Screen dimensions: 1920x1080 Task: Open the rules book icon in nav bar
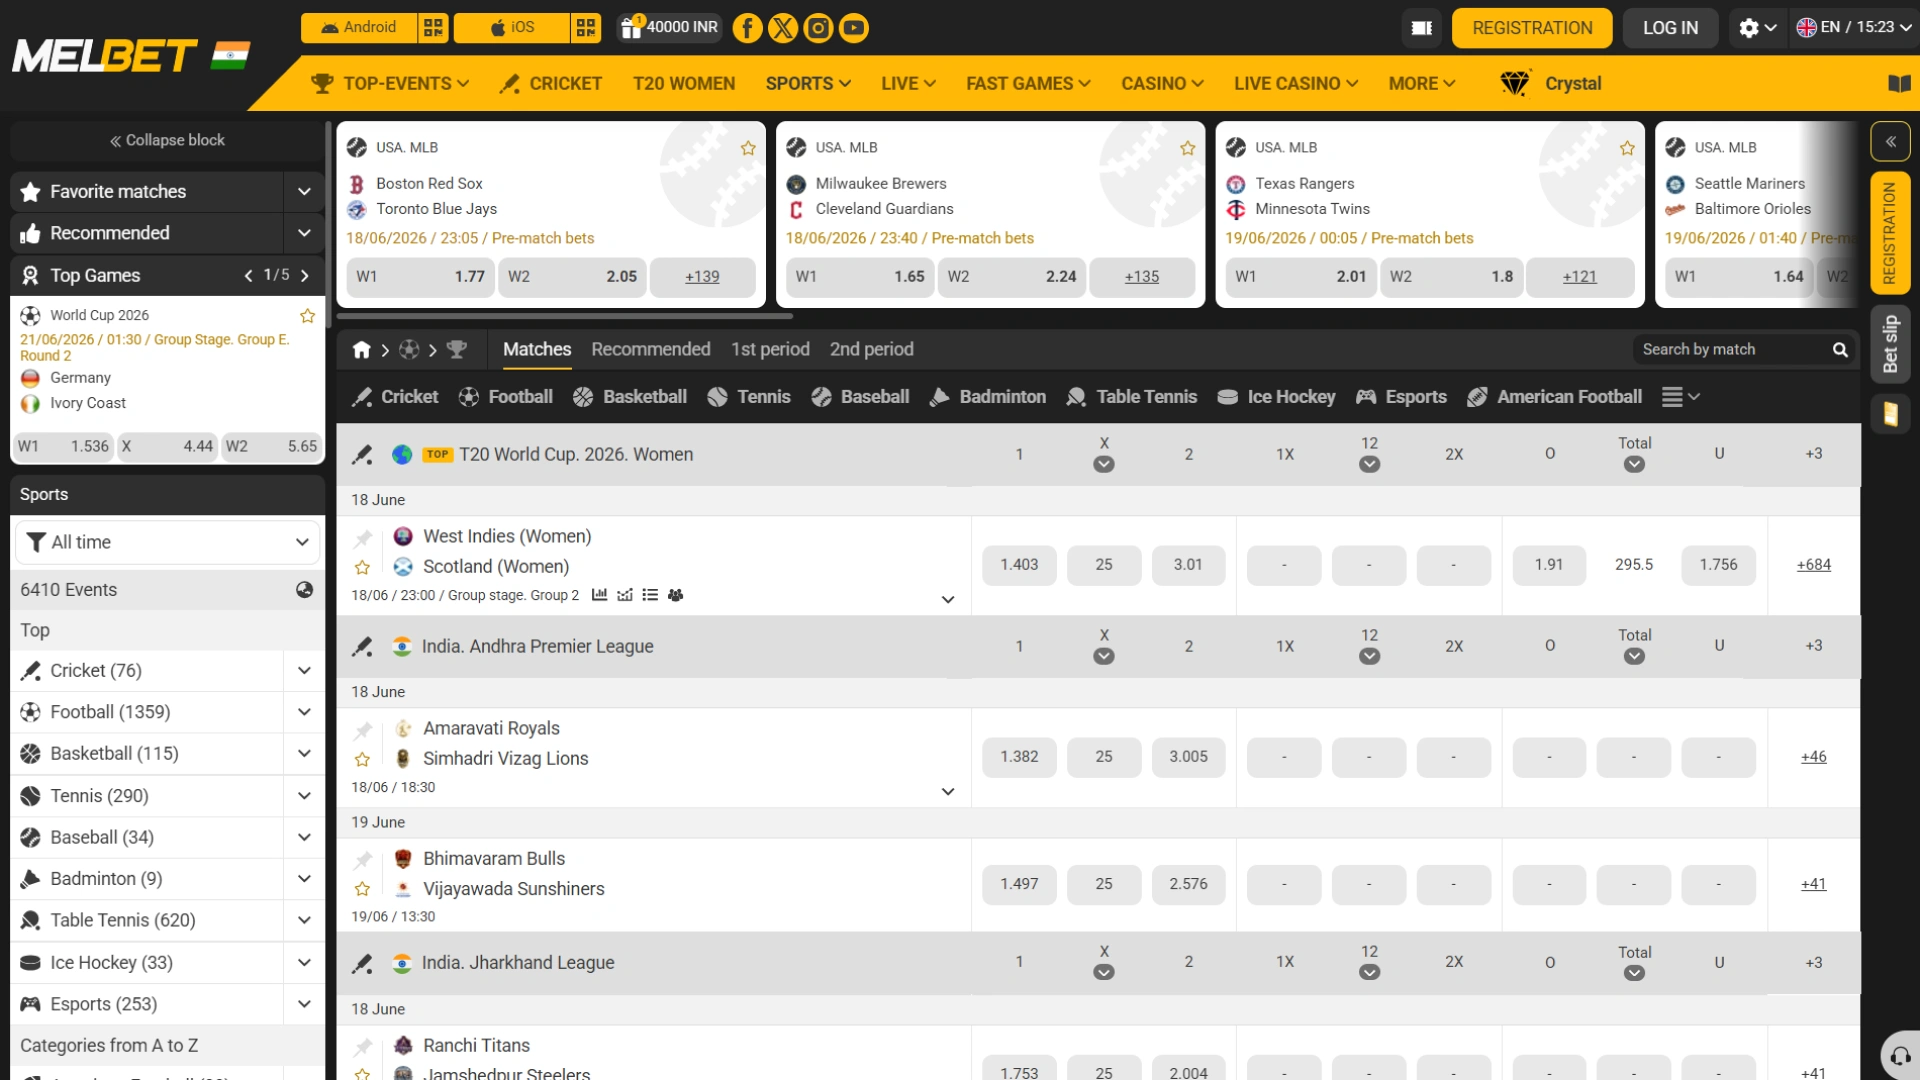pyautogui.click(x=1899, y=84)
